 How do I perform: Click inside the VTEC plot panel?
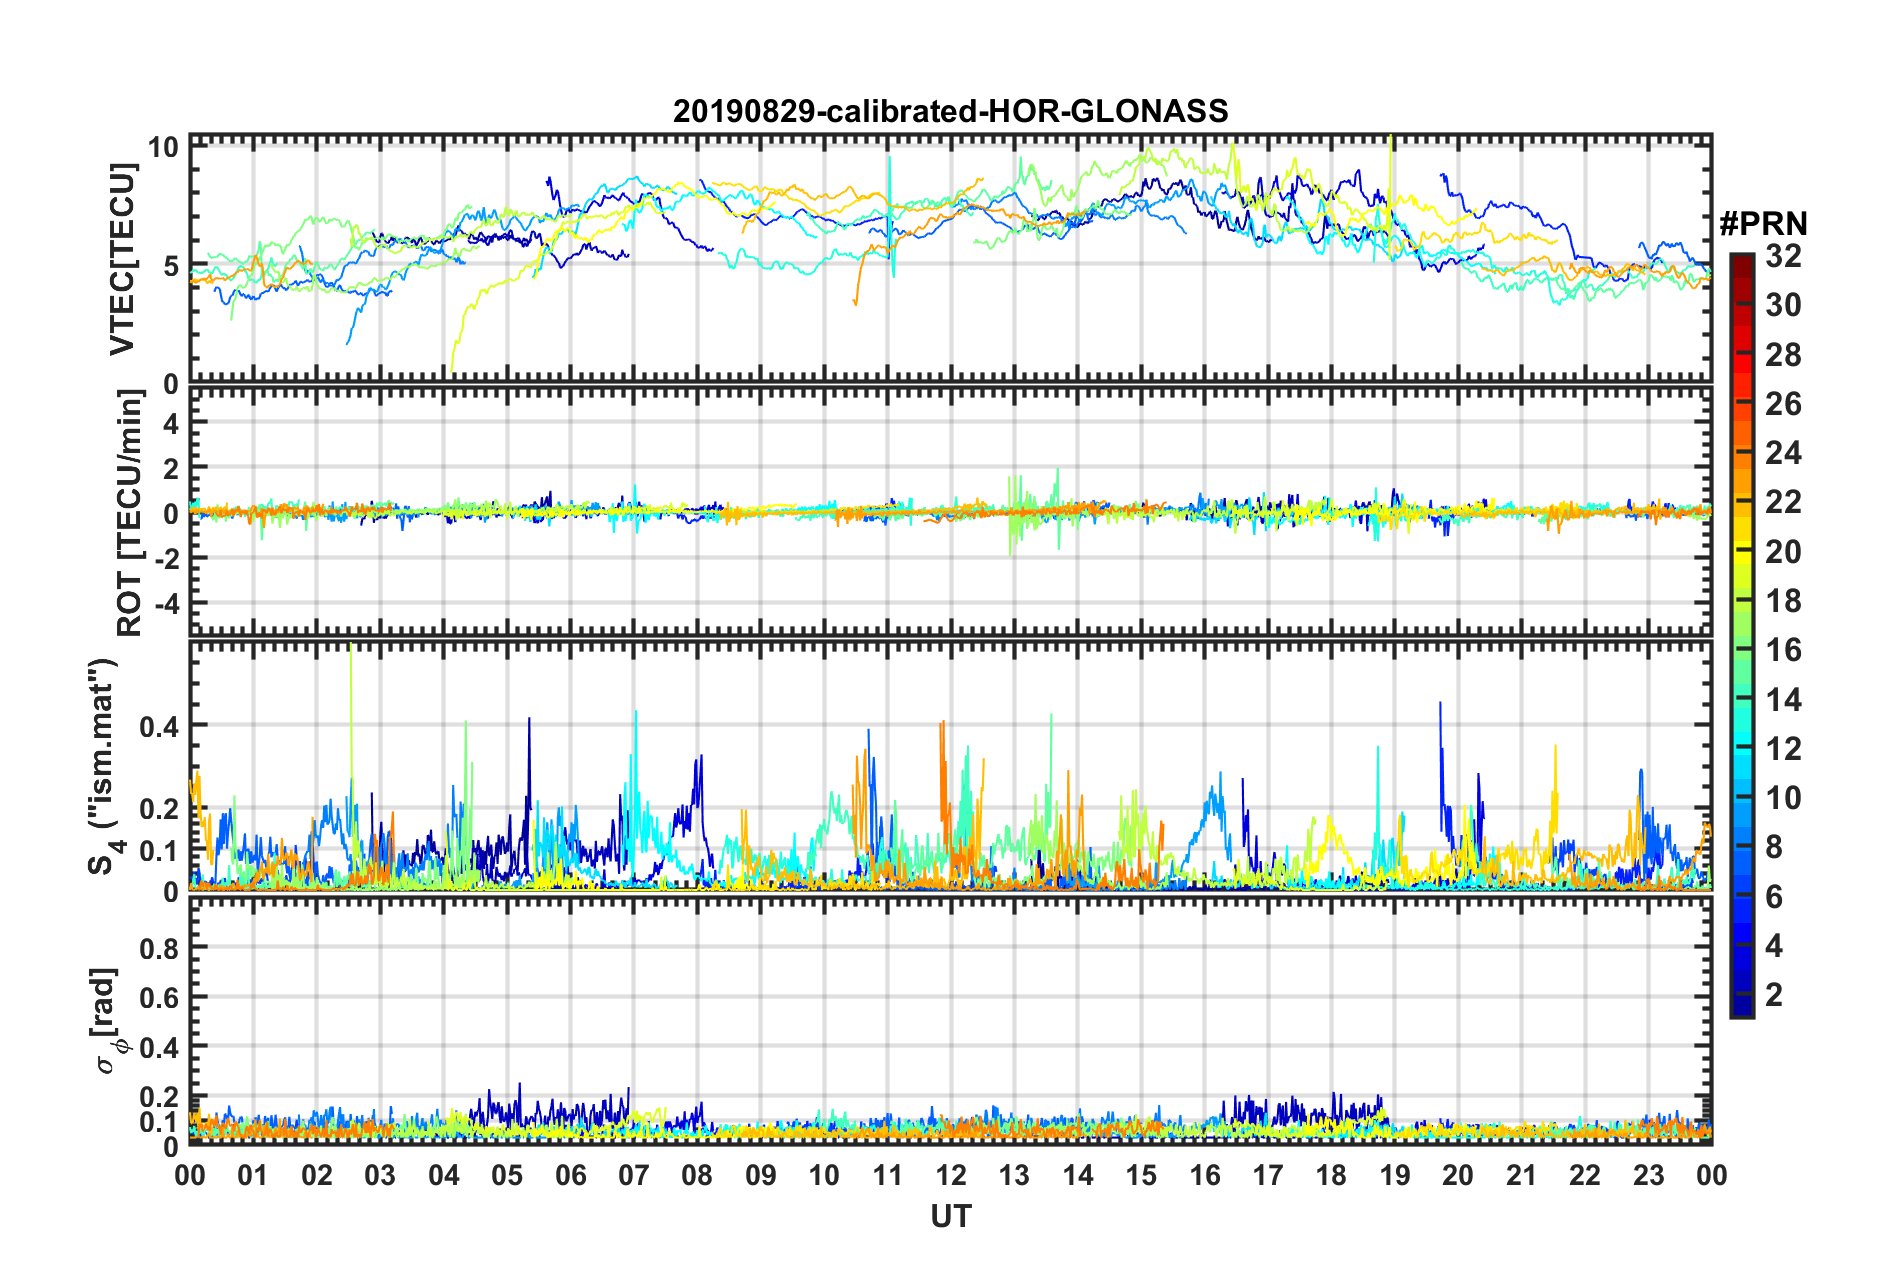tap(951, 259)
